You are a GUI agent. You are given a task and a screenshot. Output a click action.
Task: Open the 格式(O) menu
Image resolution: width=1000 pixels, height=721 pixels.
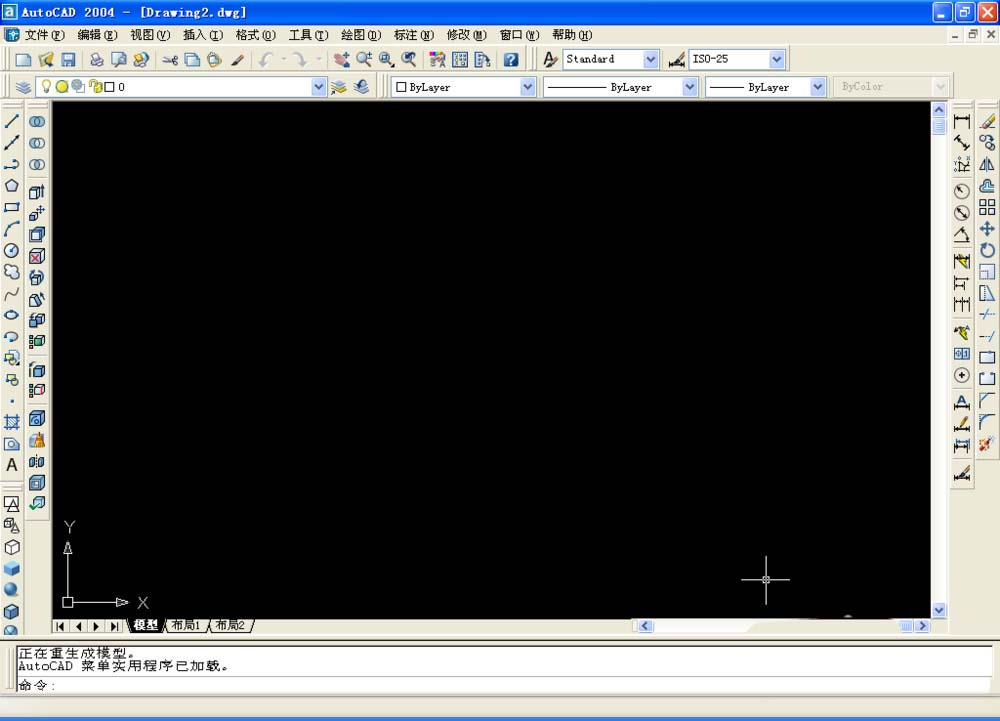(255, 35)
